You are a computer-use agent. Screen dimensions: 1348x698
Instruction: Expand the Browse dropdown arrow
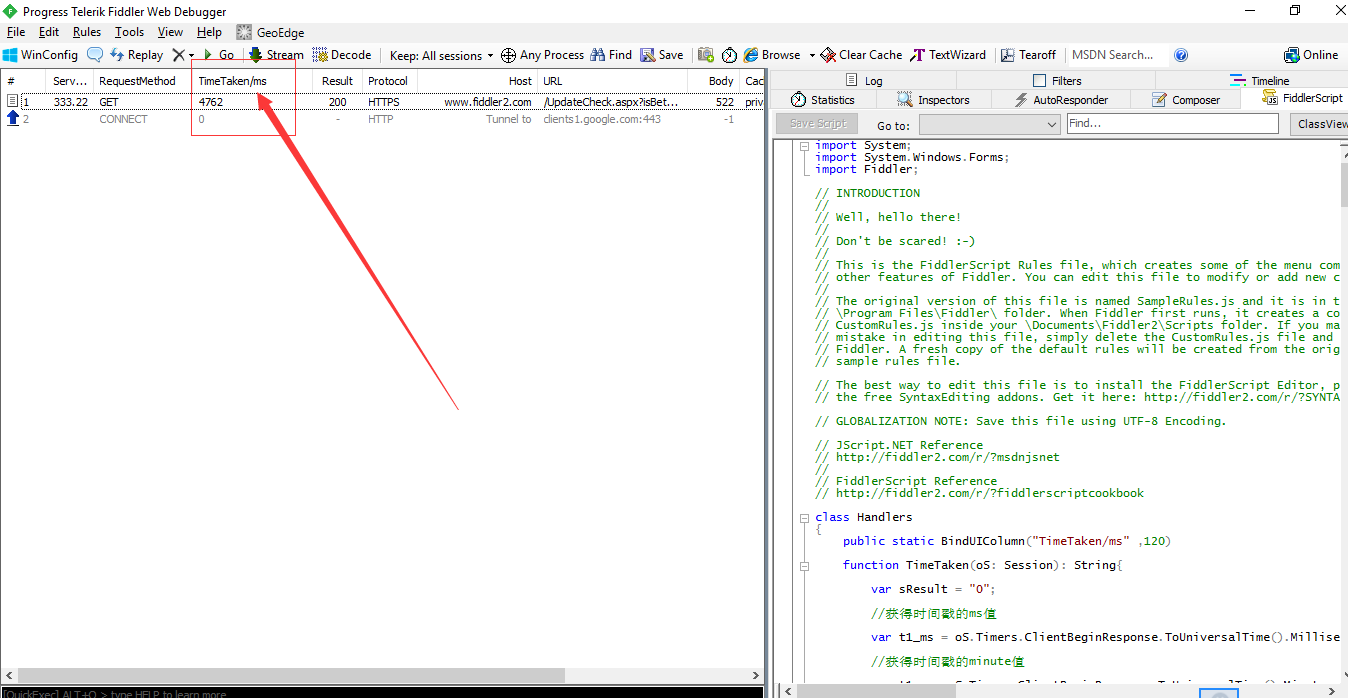pyautogui.click(x=812, y=56)
